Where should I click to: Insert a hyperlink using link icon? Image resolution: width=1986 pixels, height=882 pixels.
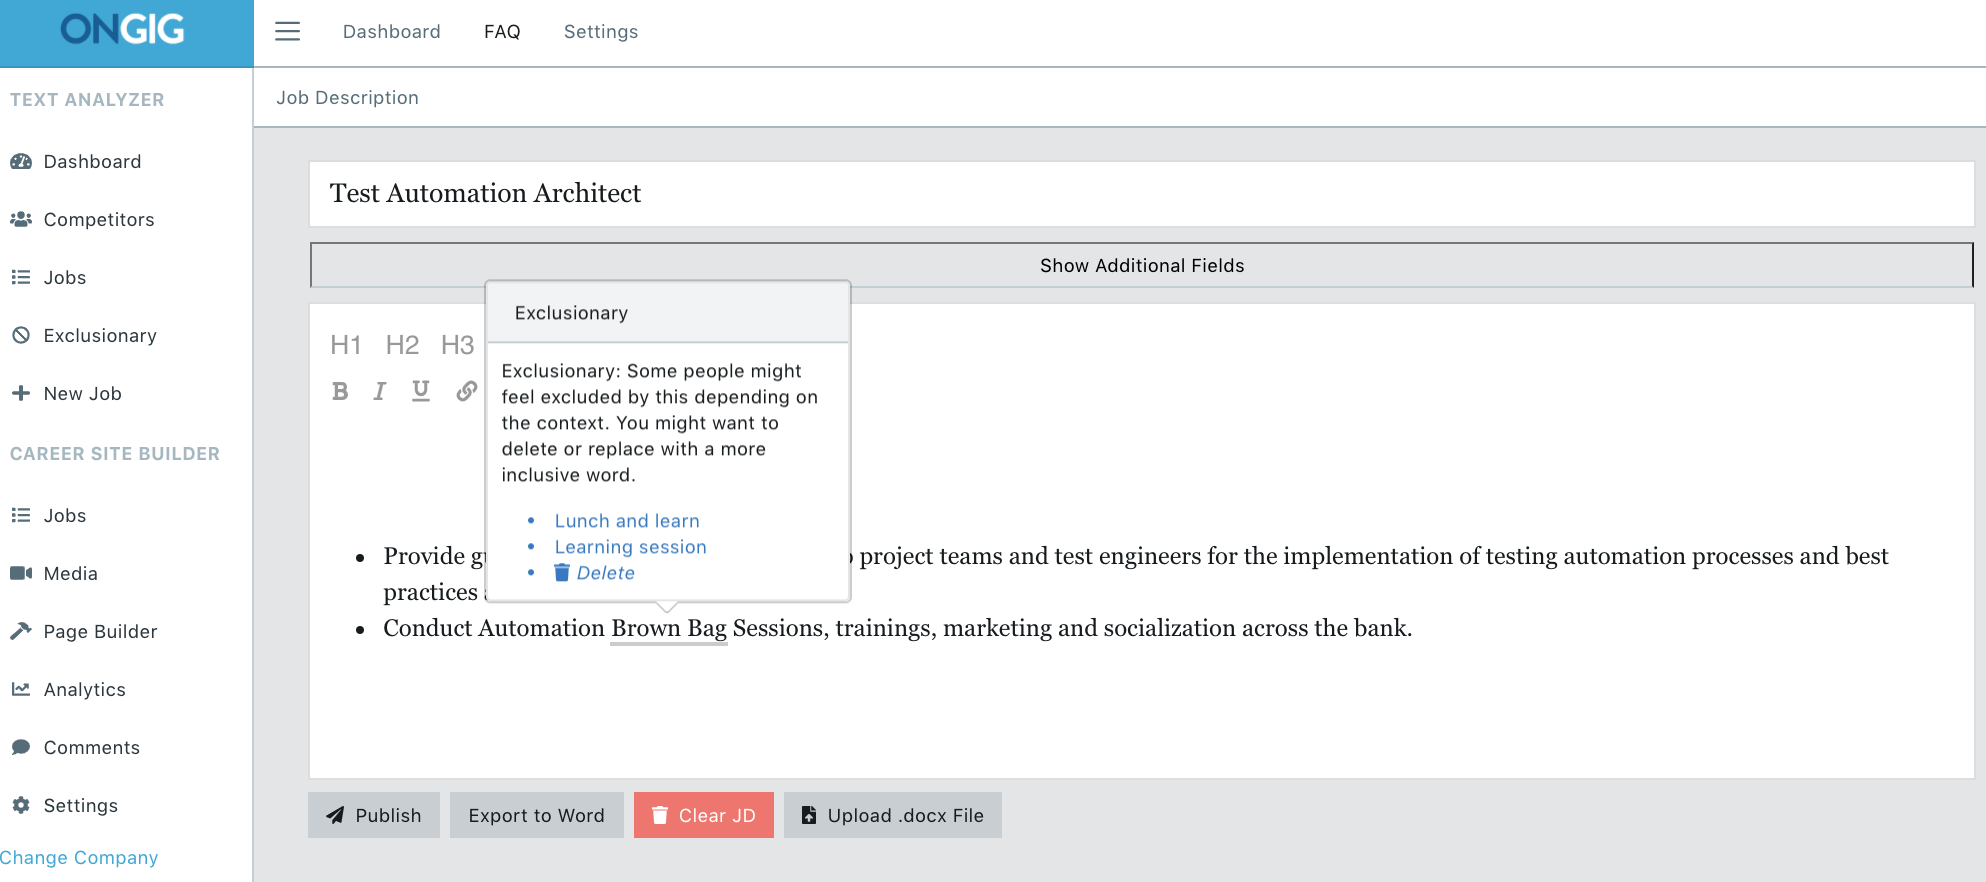pyautogui.click(x=466, y=391)
